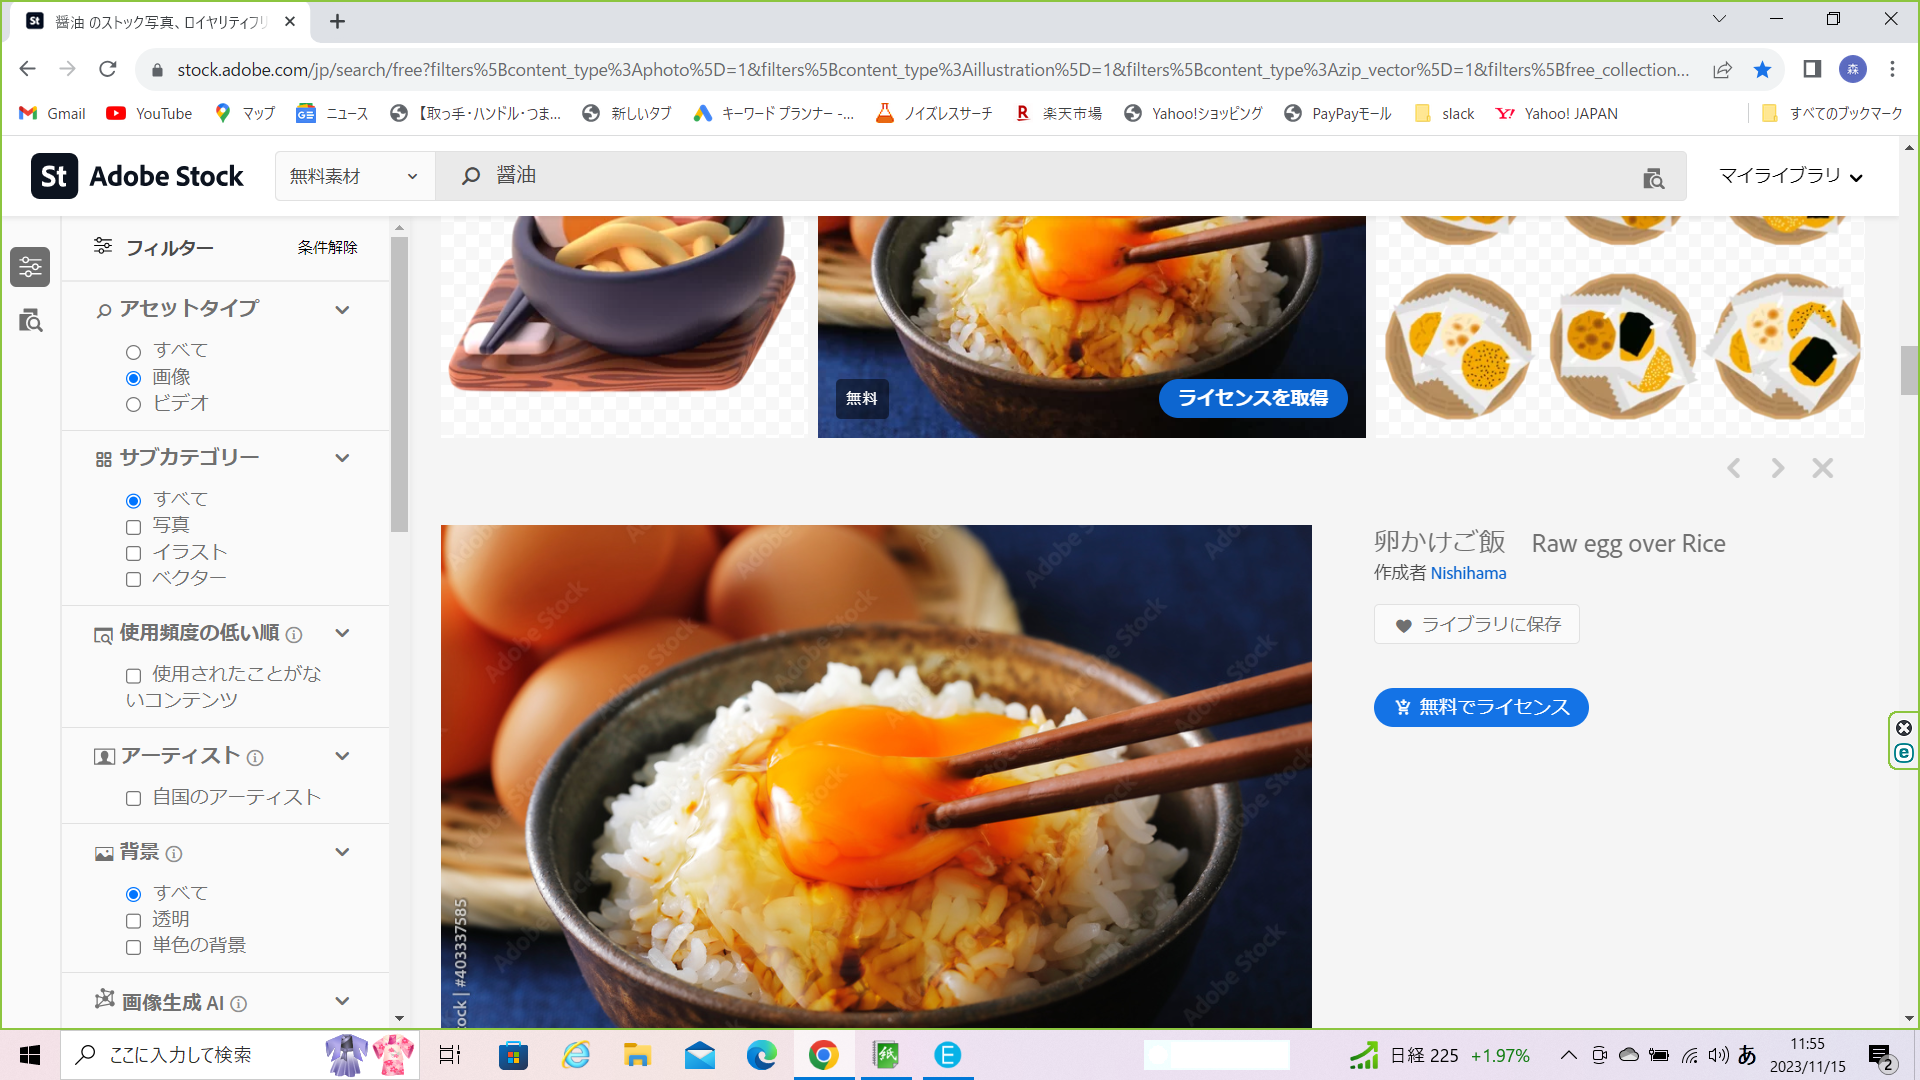Check 自国のアーティスト checkbox
Image resolution: width=1920 pixels, height=1080 pixels.
(133, 798)
